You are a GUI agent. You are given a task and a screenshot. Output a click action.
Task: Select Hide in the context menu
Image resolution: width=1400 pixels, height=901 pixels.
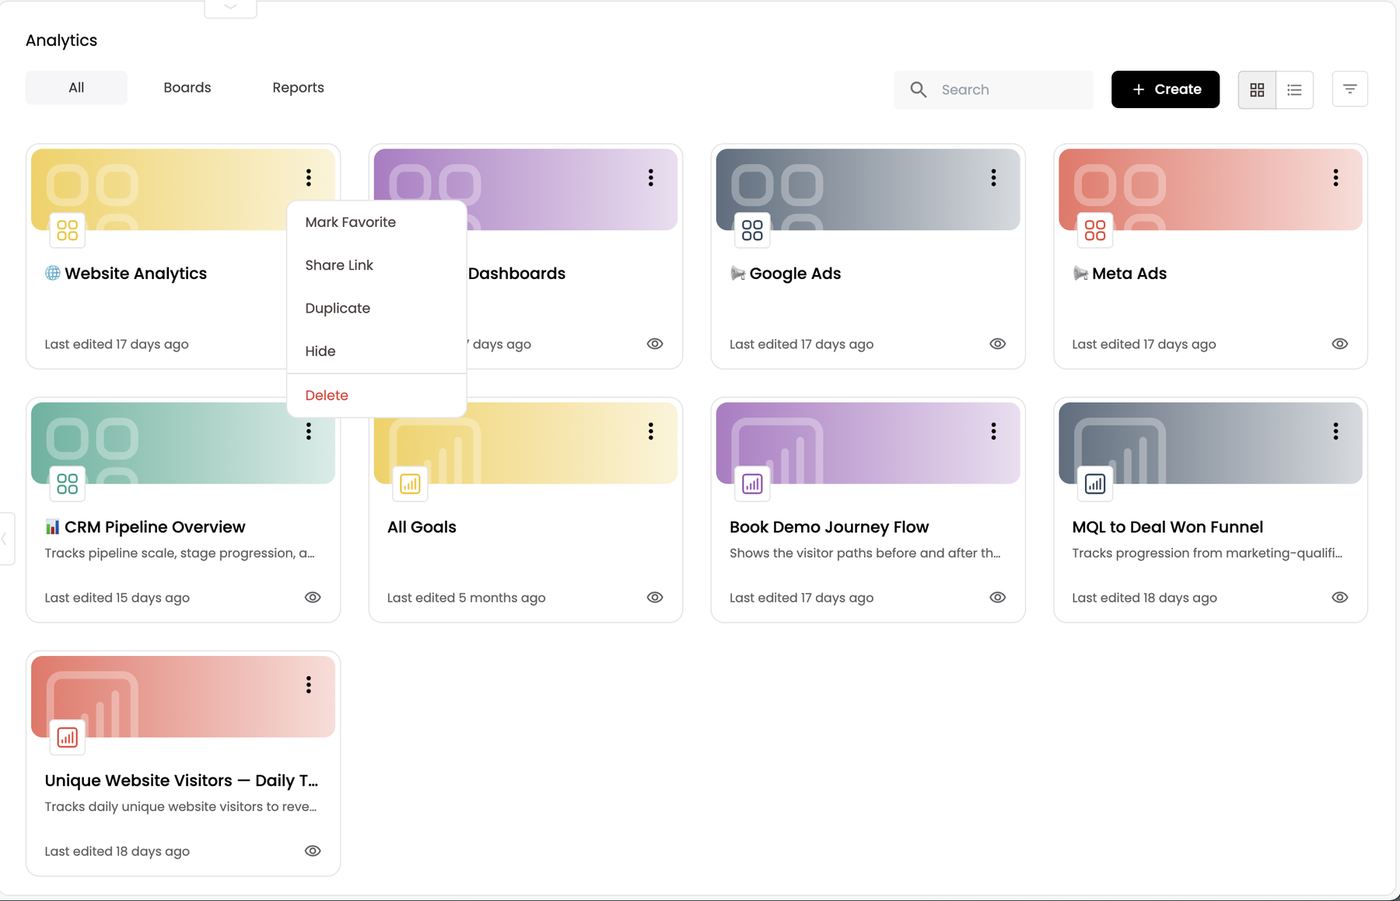click(x=377, y=351)
